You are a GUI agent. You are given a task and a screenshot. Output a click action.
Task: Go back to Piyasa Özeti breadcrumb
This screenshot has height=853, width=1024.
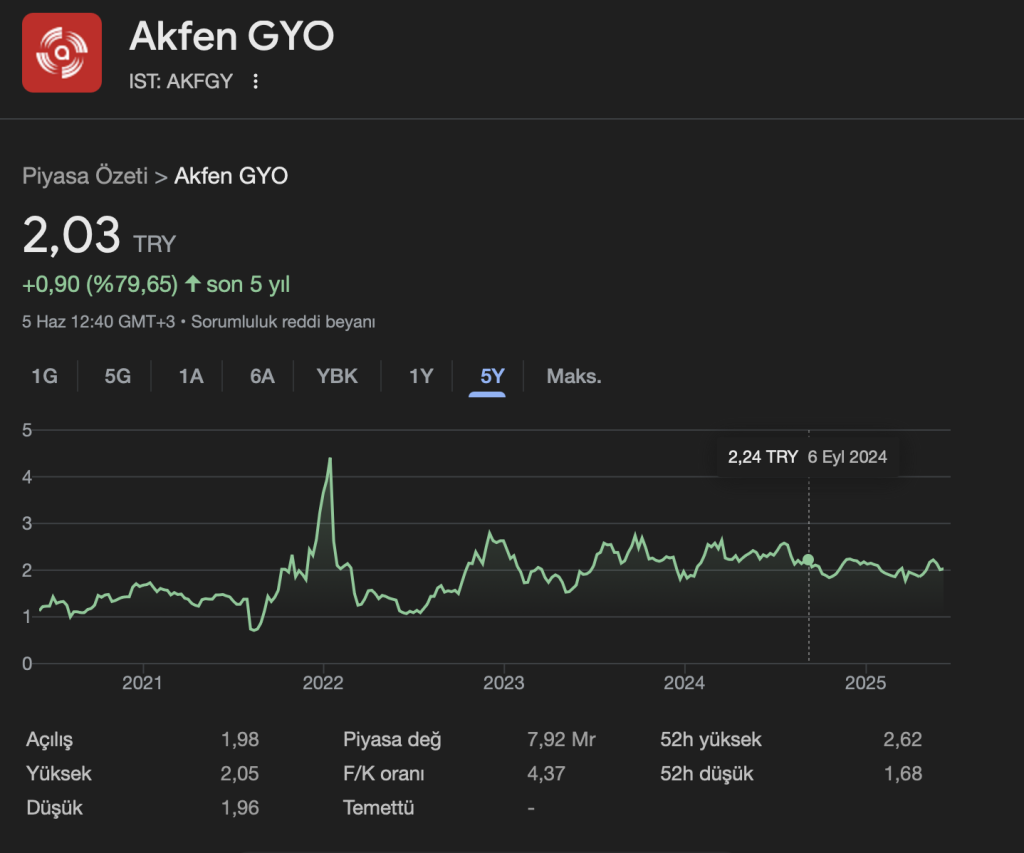pyautogui.click(x=84, y=177)
